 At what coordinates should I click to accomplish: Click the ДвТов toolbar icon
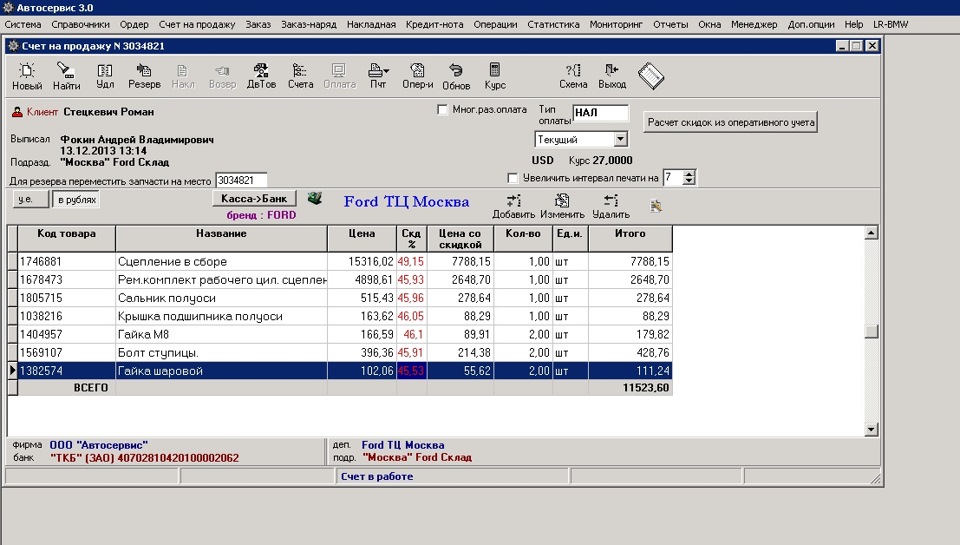[x=261, y=77]
